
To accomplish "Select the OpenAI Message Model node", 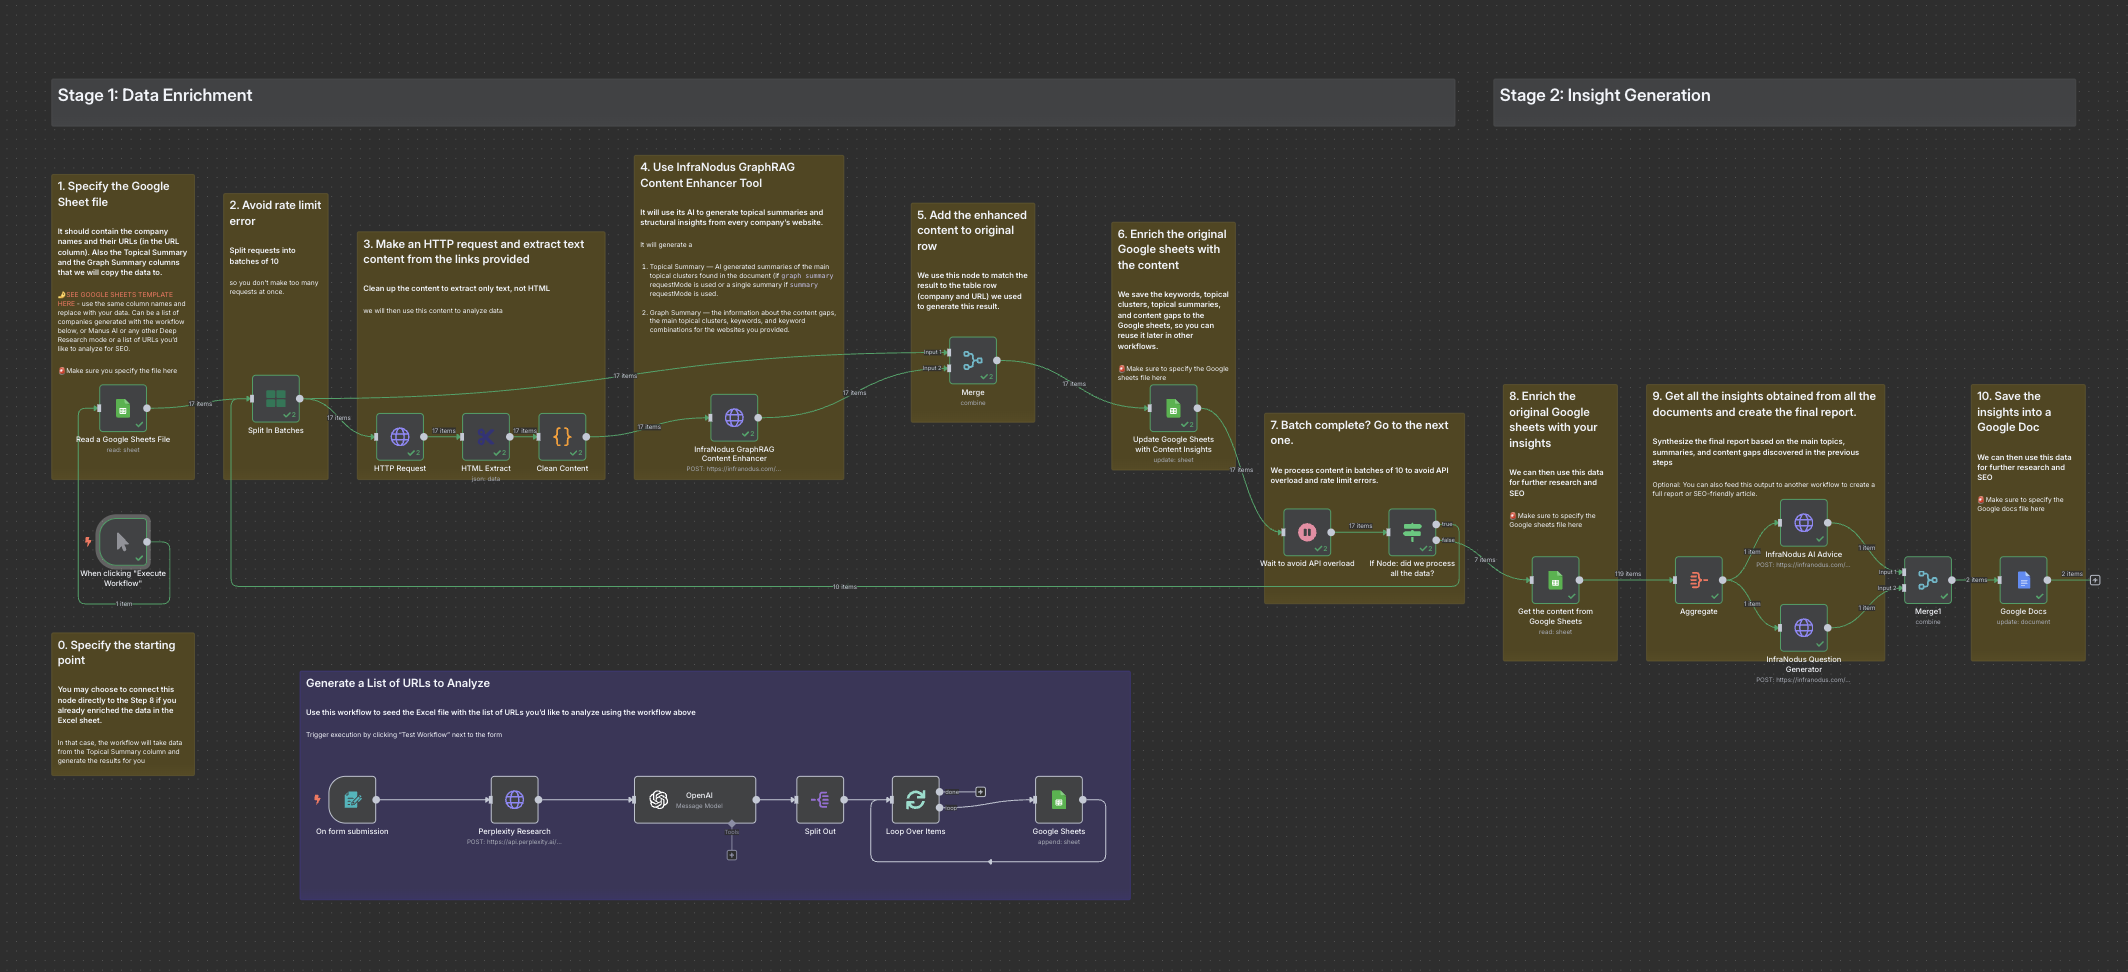I will pos(695,800).
